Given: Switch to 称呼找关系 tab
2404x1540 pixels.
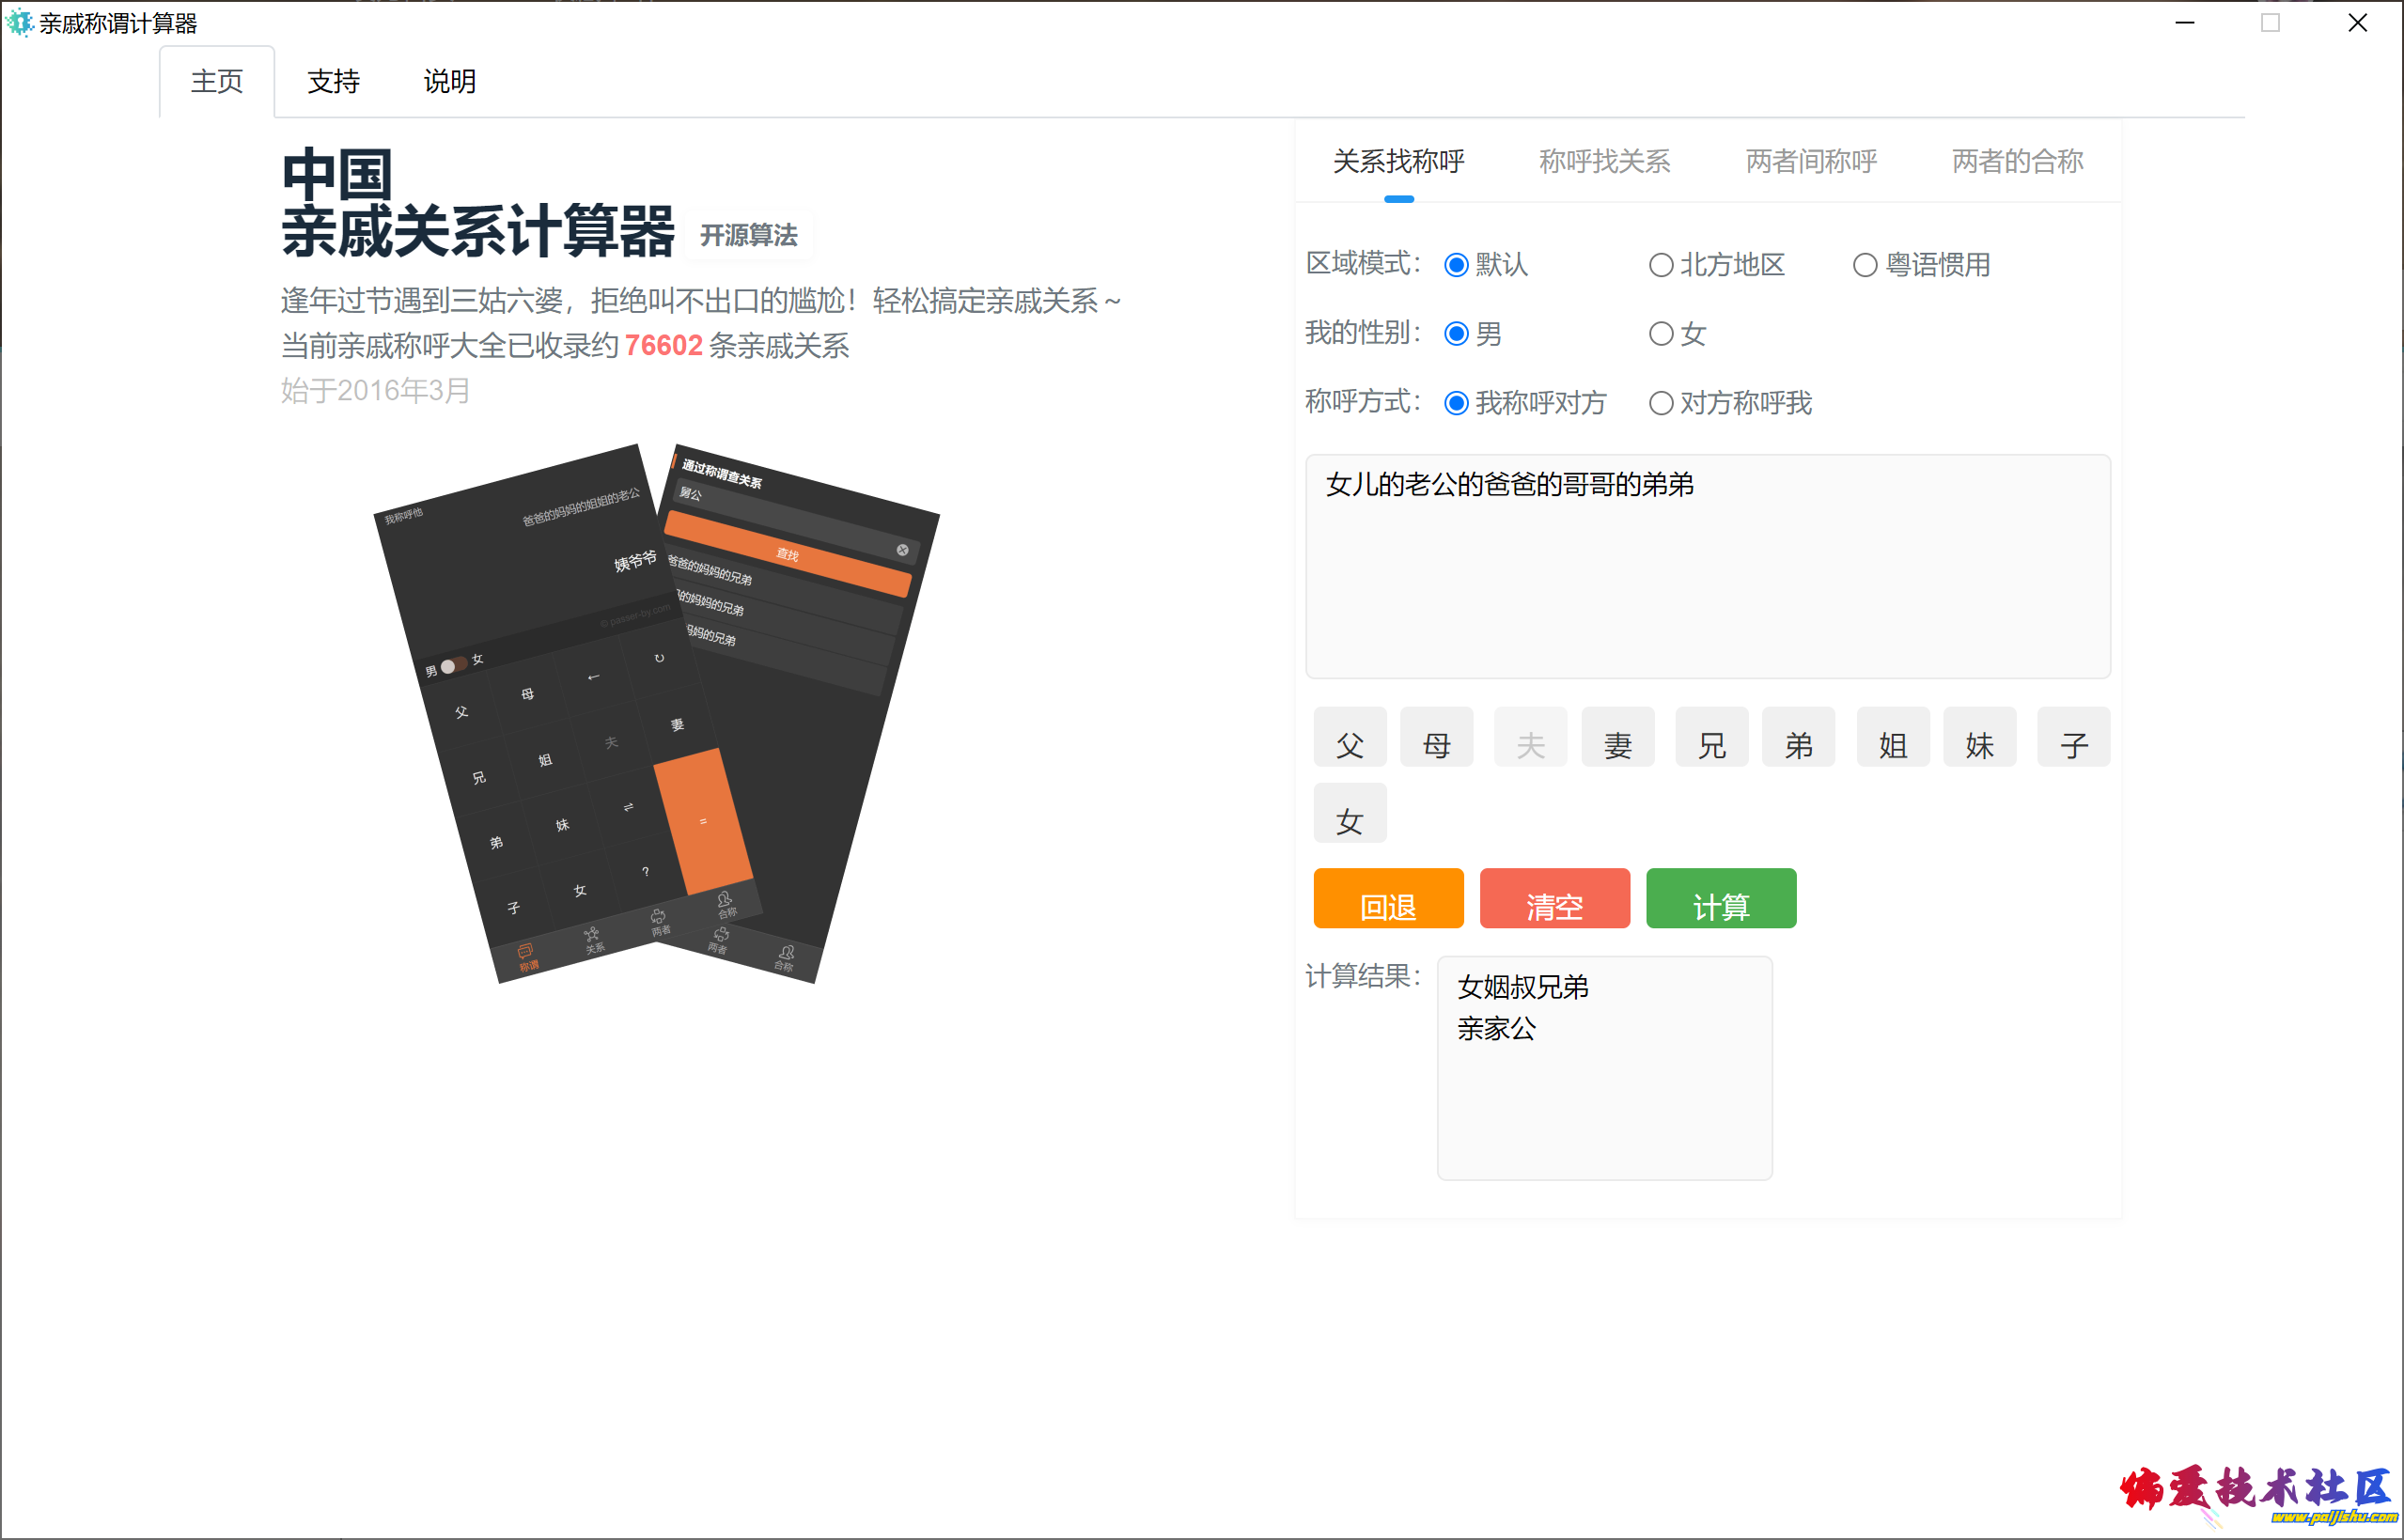Looking at the screenshot, I should coord(1604,161).
